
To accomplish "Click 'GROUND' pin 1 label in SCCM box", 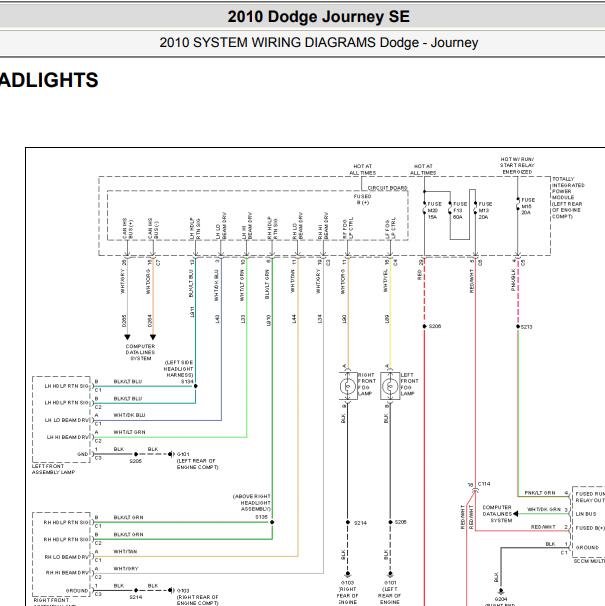I will (587, 548).
